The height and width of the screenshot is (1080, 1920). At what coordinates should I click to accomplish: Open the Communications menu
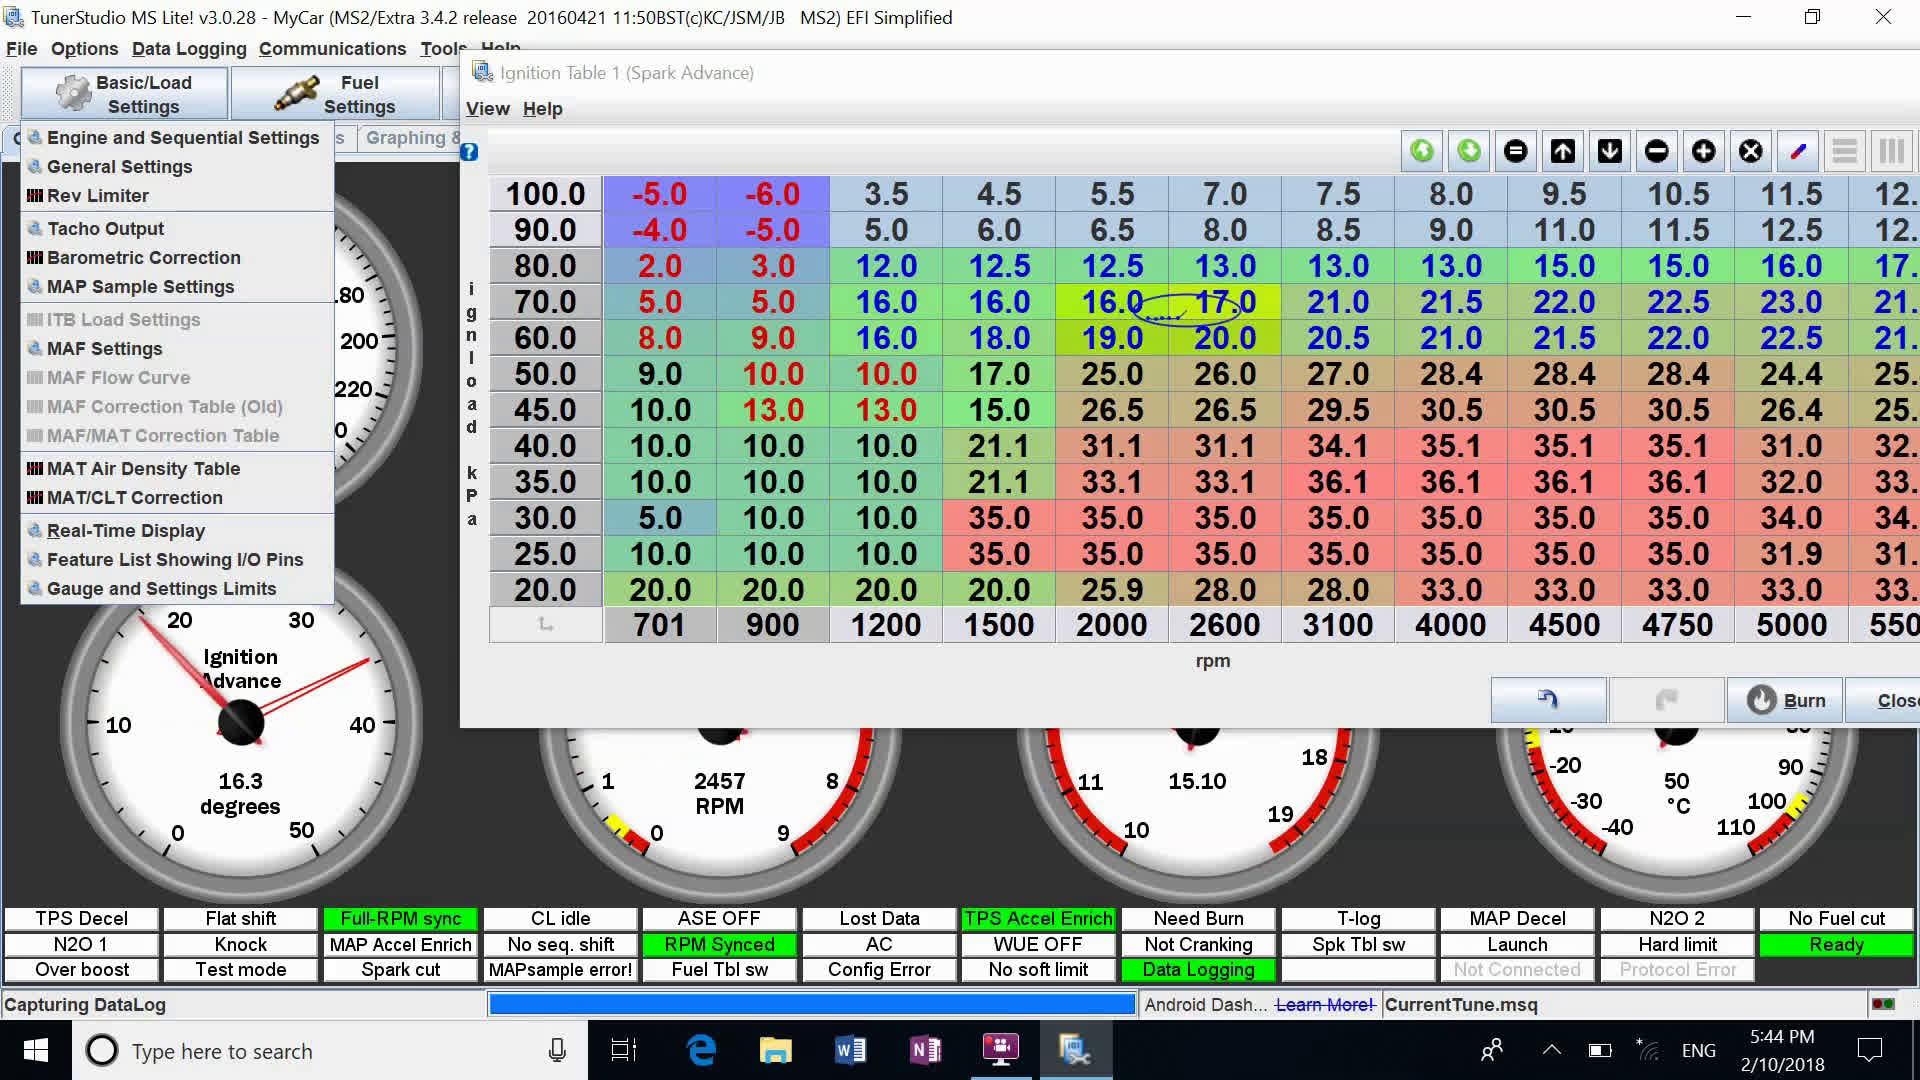coord(333,48)
